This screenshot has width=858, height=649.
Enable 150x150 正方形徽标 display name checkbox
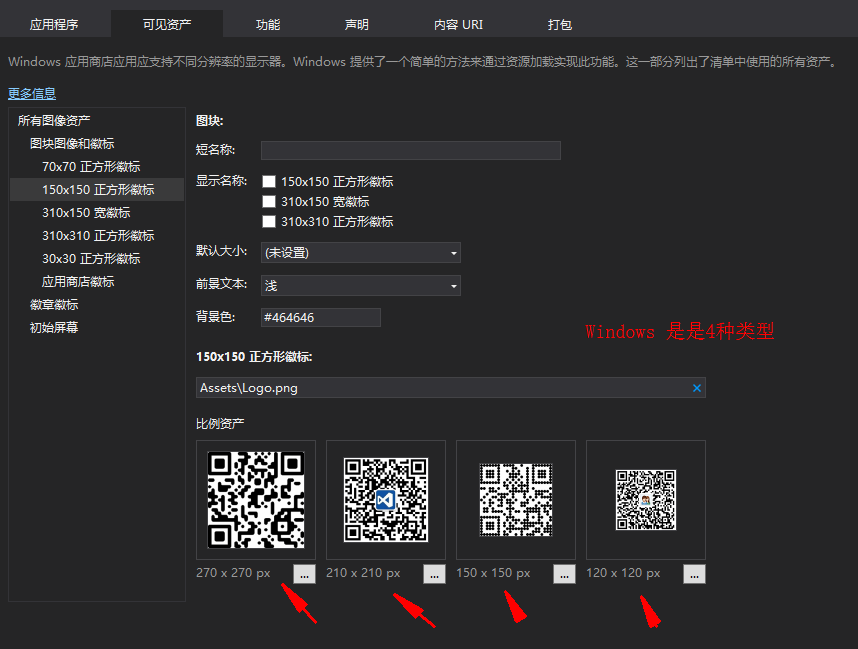[x=269, y=182]
